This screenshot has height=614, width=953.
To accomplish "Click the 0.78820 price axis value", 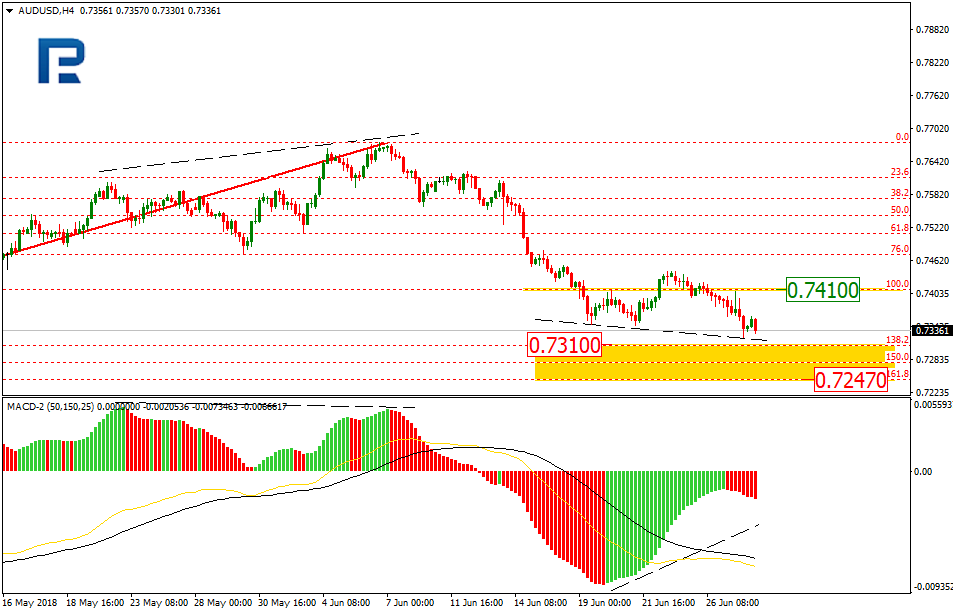I will pyautogui.click(x=932, y=30).
